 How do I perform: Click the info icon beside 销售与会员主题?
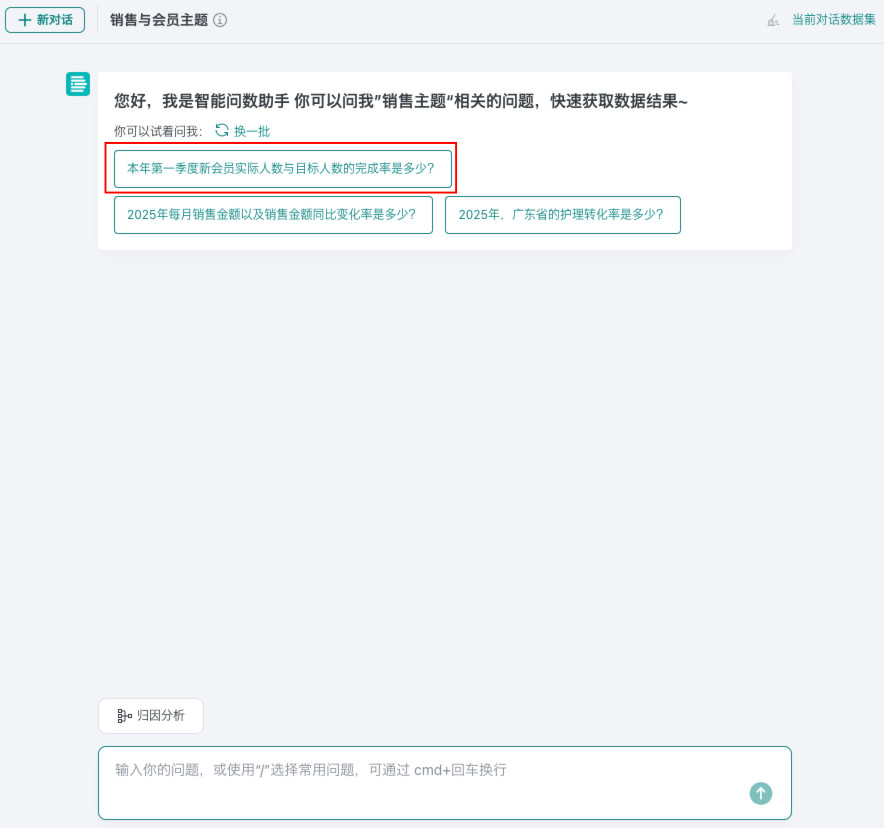pyautogui.click(x=220, y=20)
